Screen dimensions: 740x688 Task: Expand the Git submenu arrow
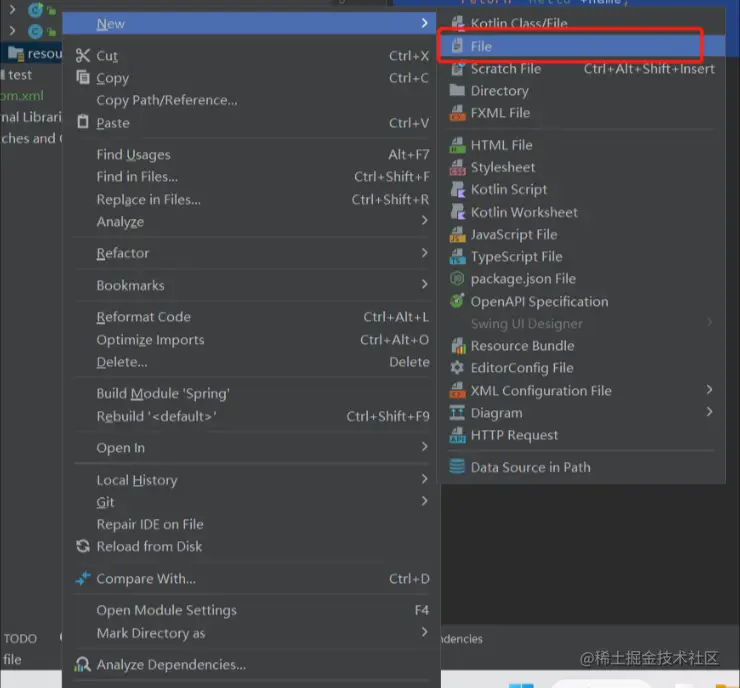tap(424, 501)
